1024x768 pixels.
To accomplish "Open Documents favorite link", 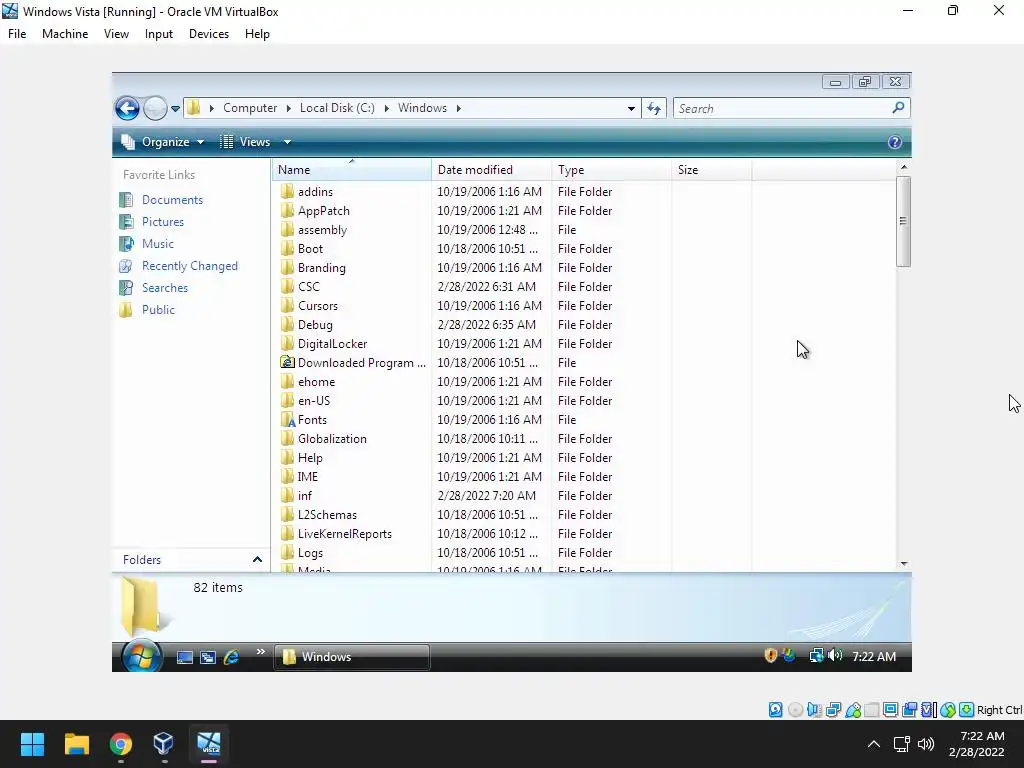I will coord(172,200).
